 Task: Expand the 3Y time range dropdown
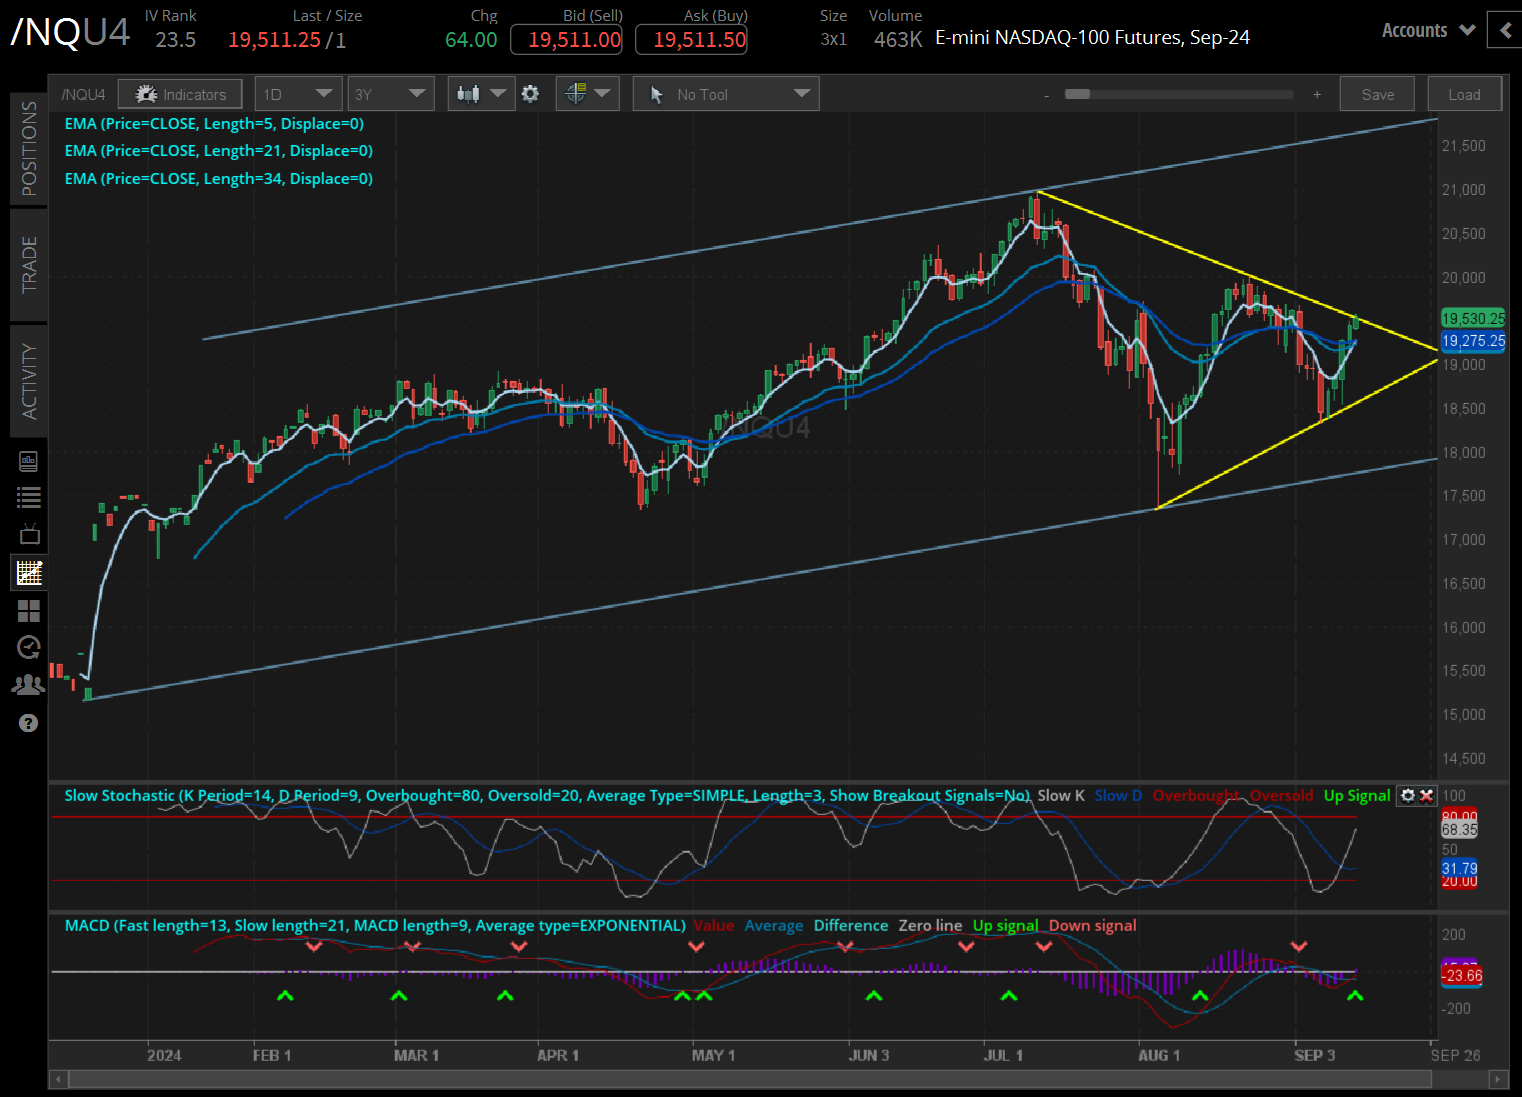click(390, 93)
